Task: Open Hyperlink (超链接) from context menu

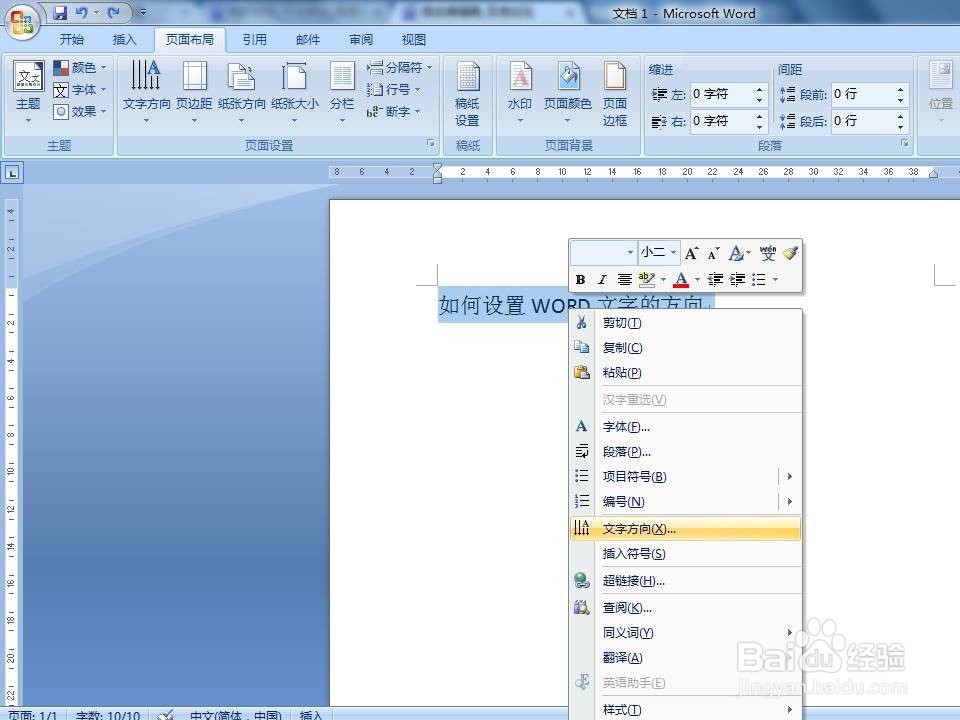Action: pos(685,581)
